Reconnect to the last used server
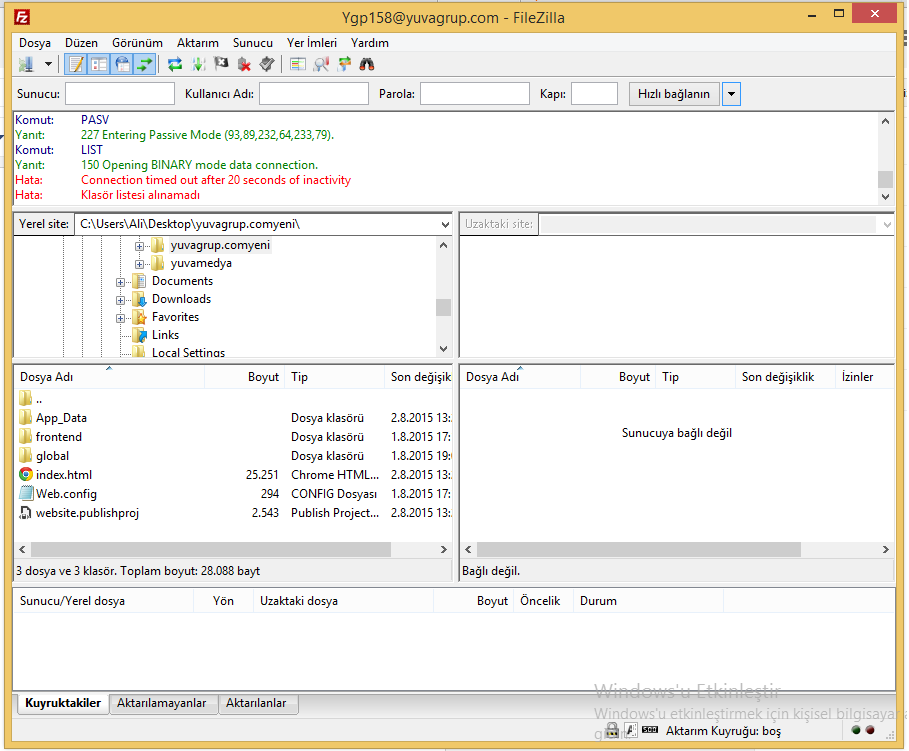This screenshot has width=909, height=751. tap(267, 64)
